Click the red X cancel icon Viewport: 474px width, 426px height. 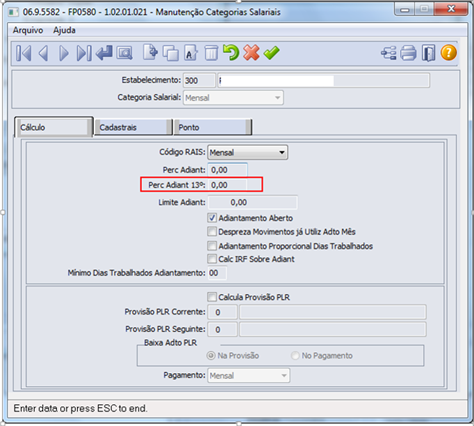(x=251, y=53)
